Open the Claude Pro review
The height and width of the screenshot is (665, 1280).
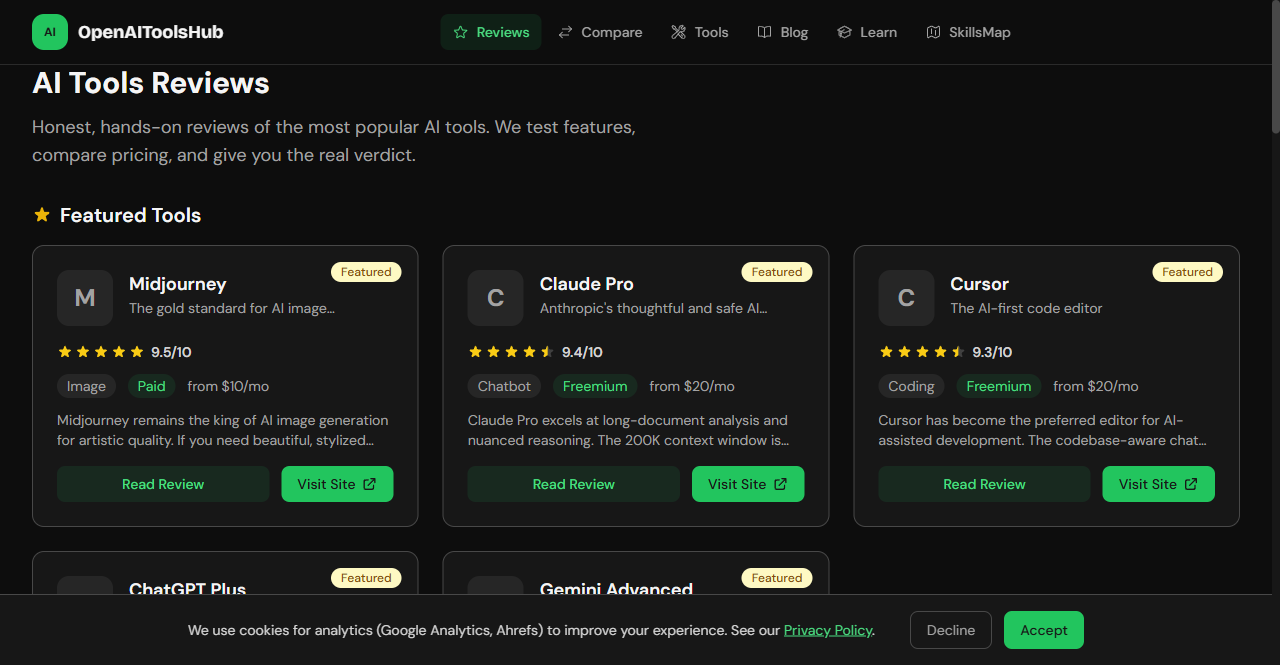click(x=573, y=484)
